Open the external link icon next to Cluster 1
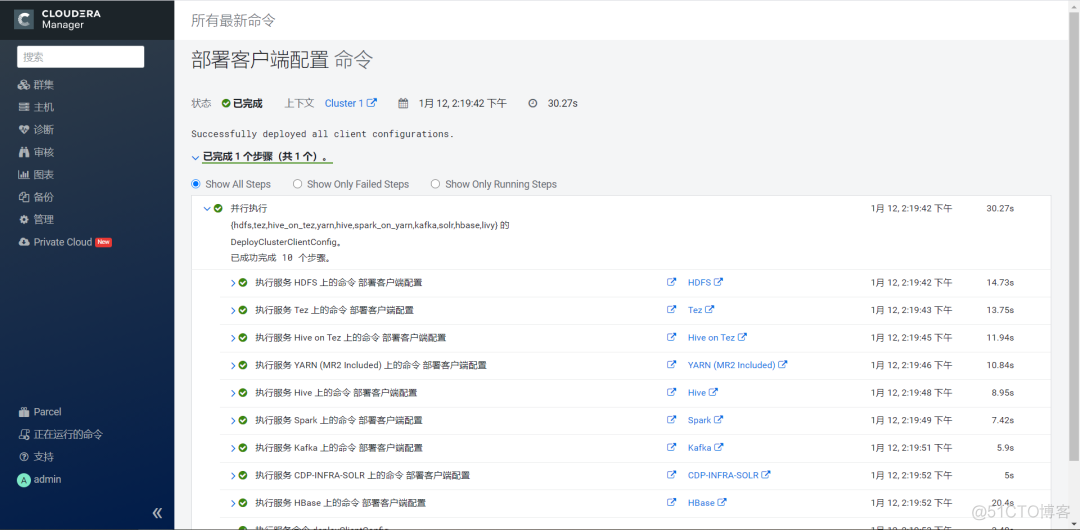 (x=372, y=103)
